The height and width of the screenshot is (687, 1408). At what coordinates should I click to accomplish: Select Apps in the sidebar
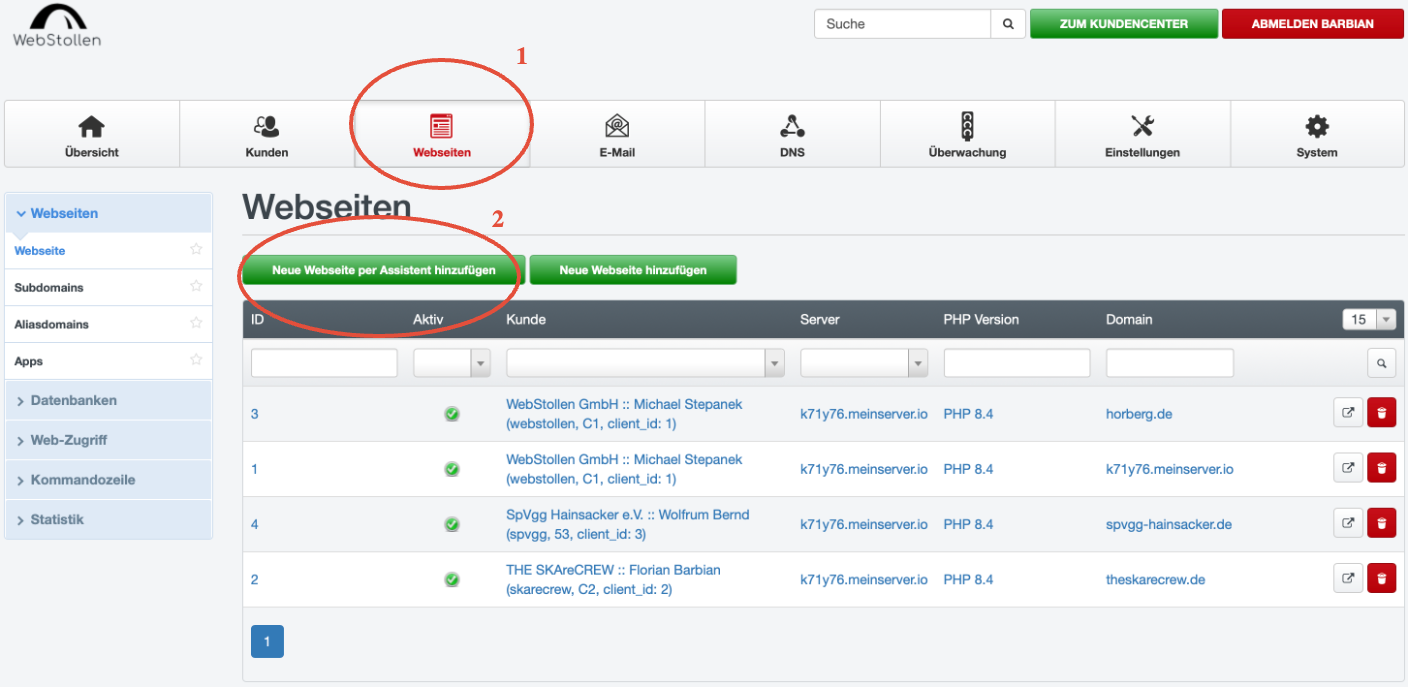[29, 361]
